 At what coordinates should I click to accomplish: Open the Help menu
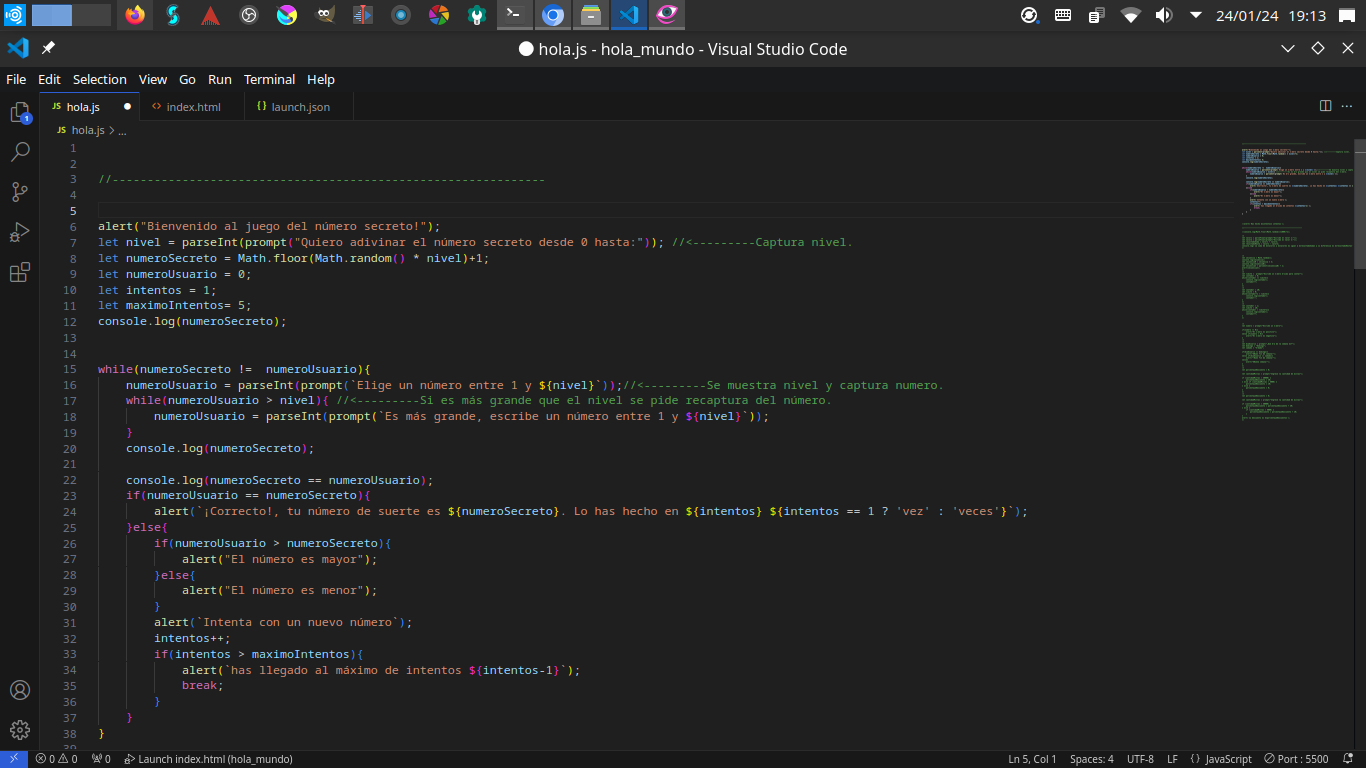321,79
